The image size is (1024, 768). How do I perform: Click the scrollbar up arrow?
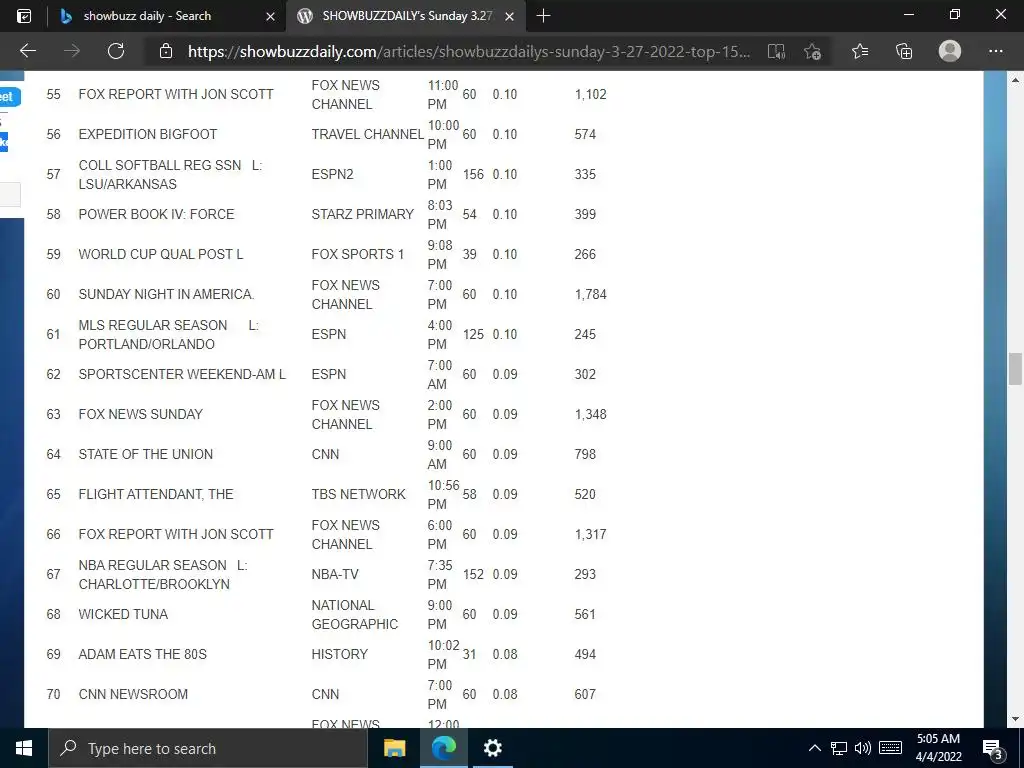coord(1014,80)
